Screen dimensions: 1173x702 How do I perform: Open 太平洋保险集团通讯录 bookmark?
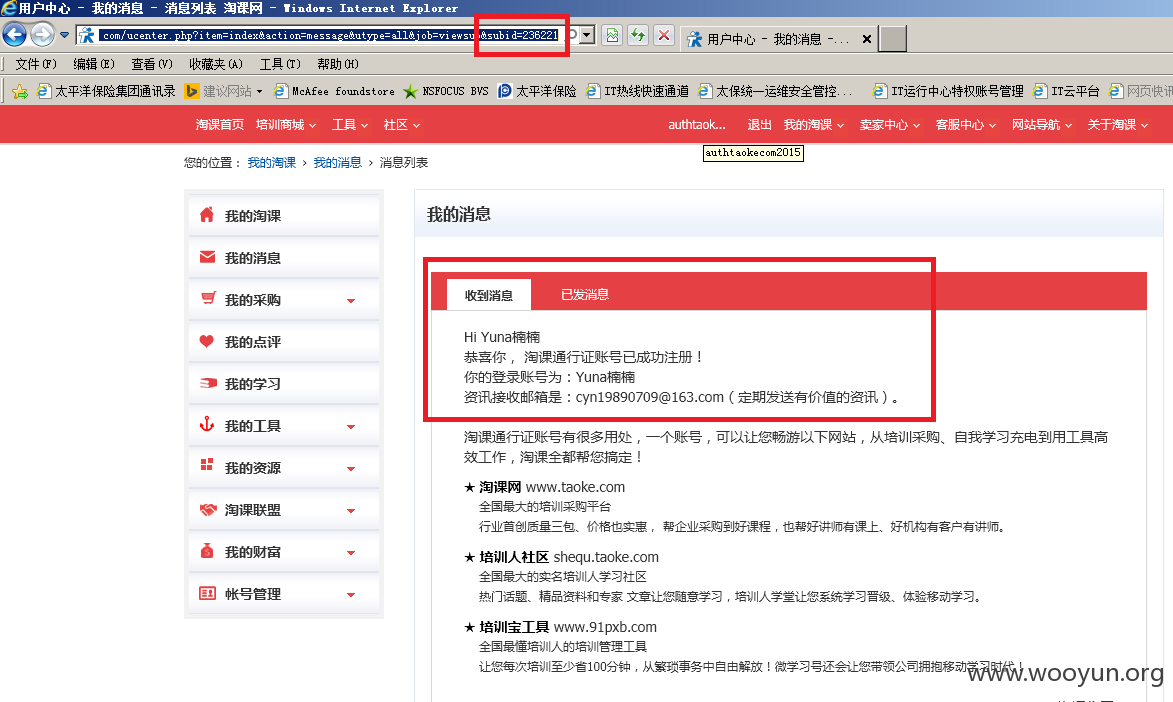[105, 91]
